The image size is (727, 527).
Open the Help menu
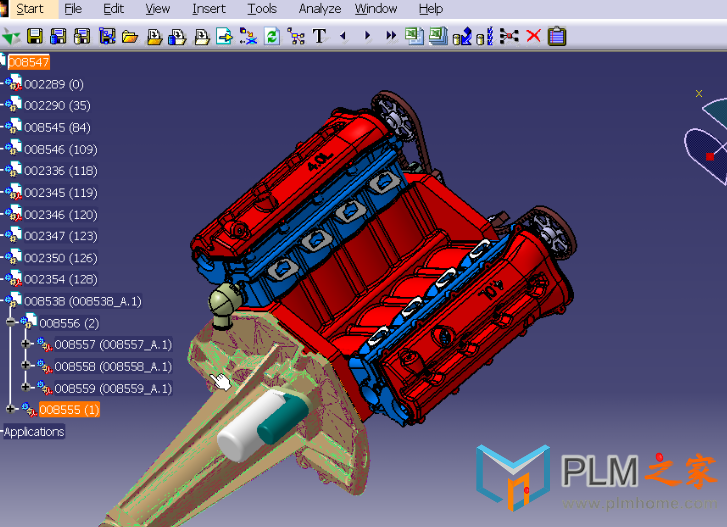pyautogui.click(x=431, y=9)
